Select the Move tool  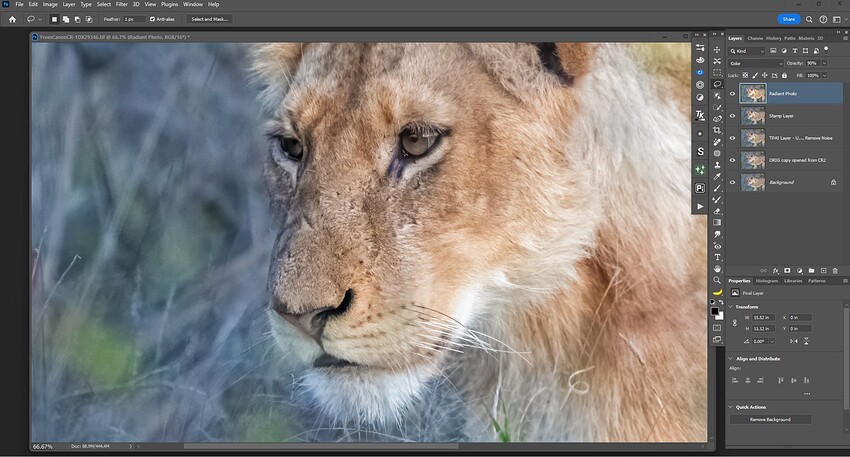(717, 49)
